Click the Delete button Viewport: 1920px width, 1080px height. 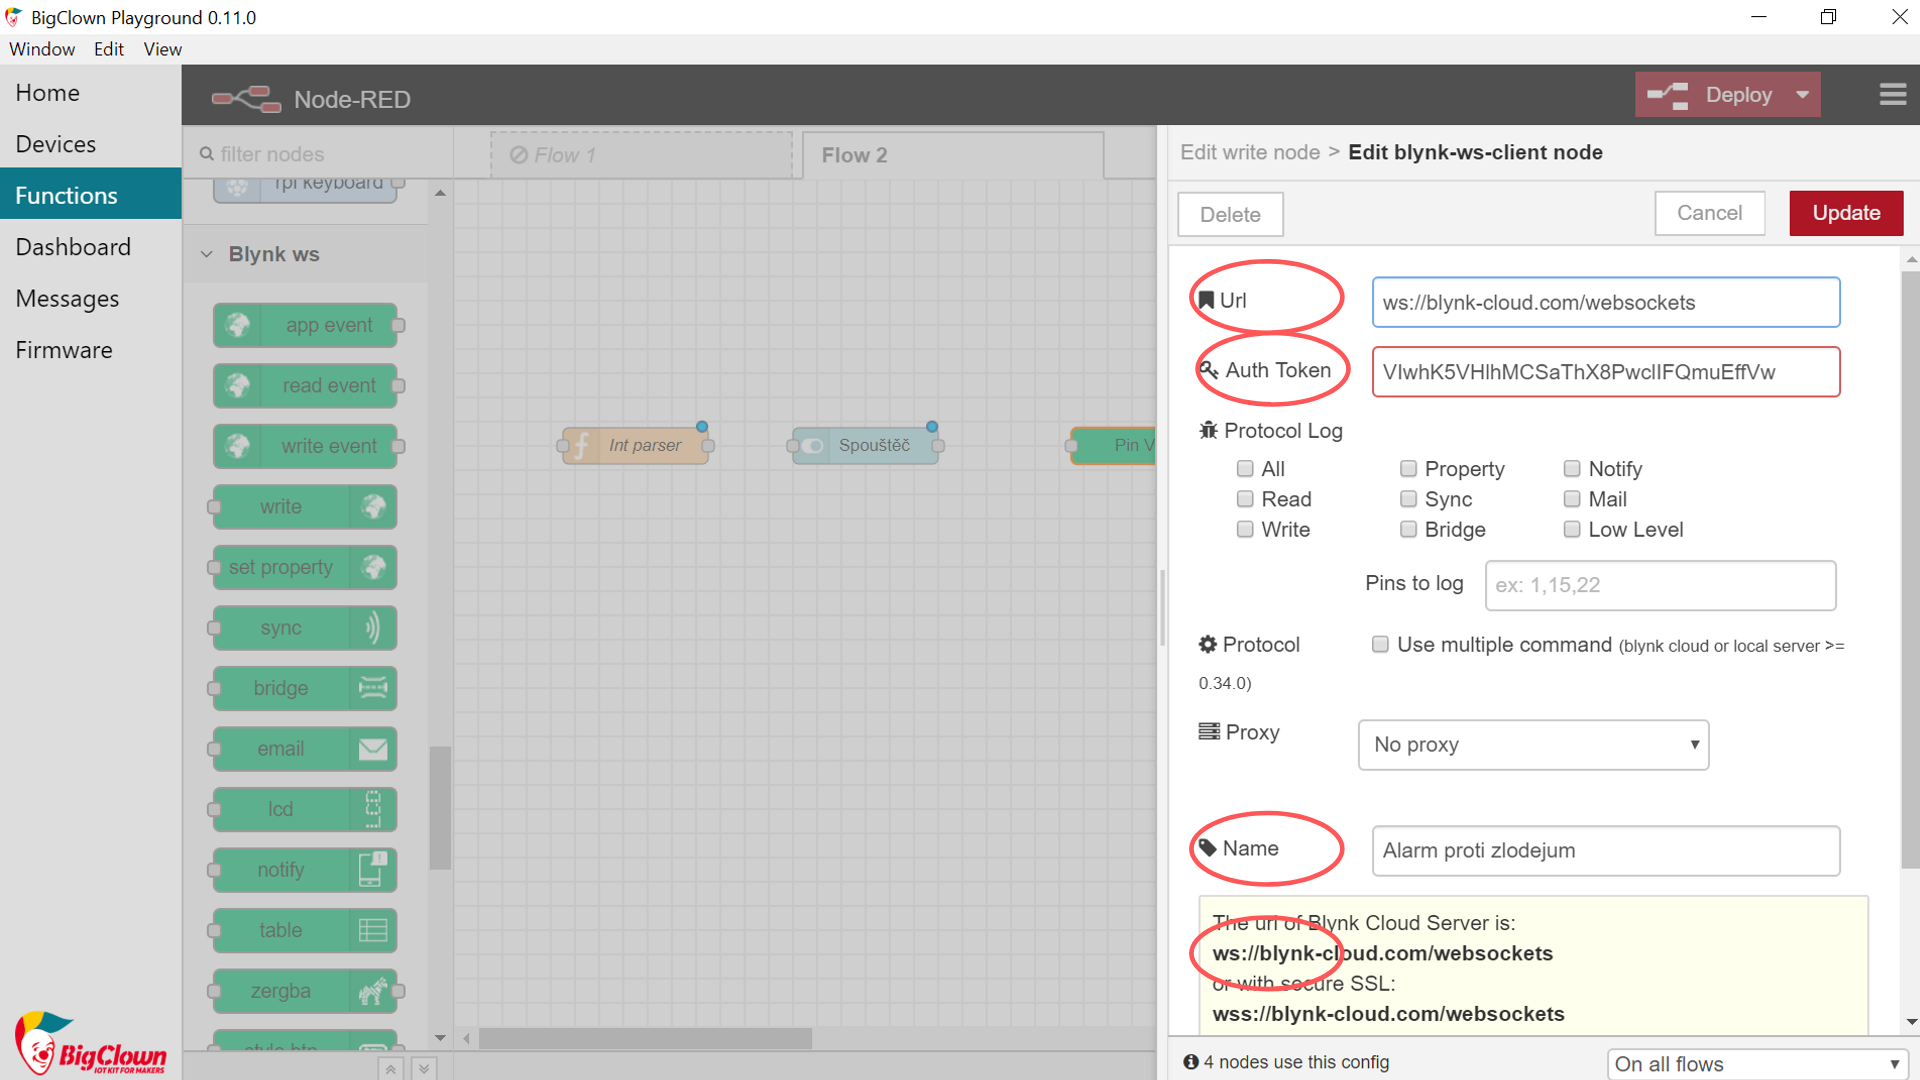1230,214
